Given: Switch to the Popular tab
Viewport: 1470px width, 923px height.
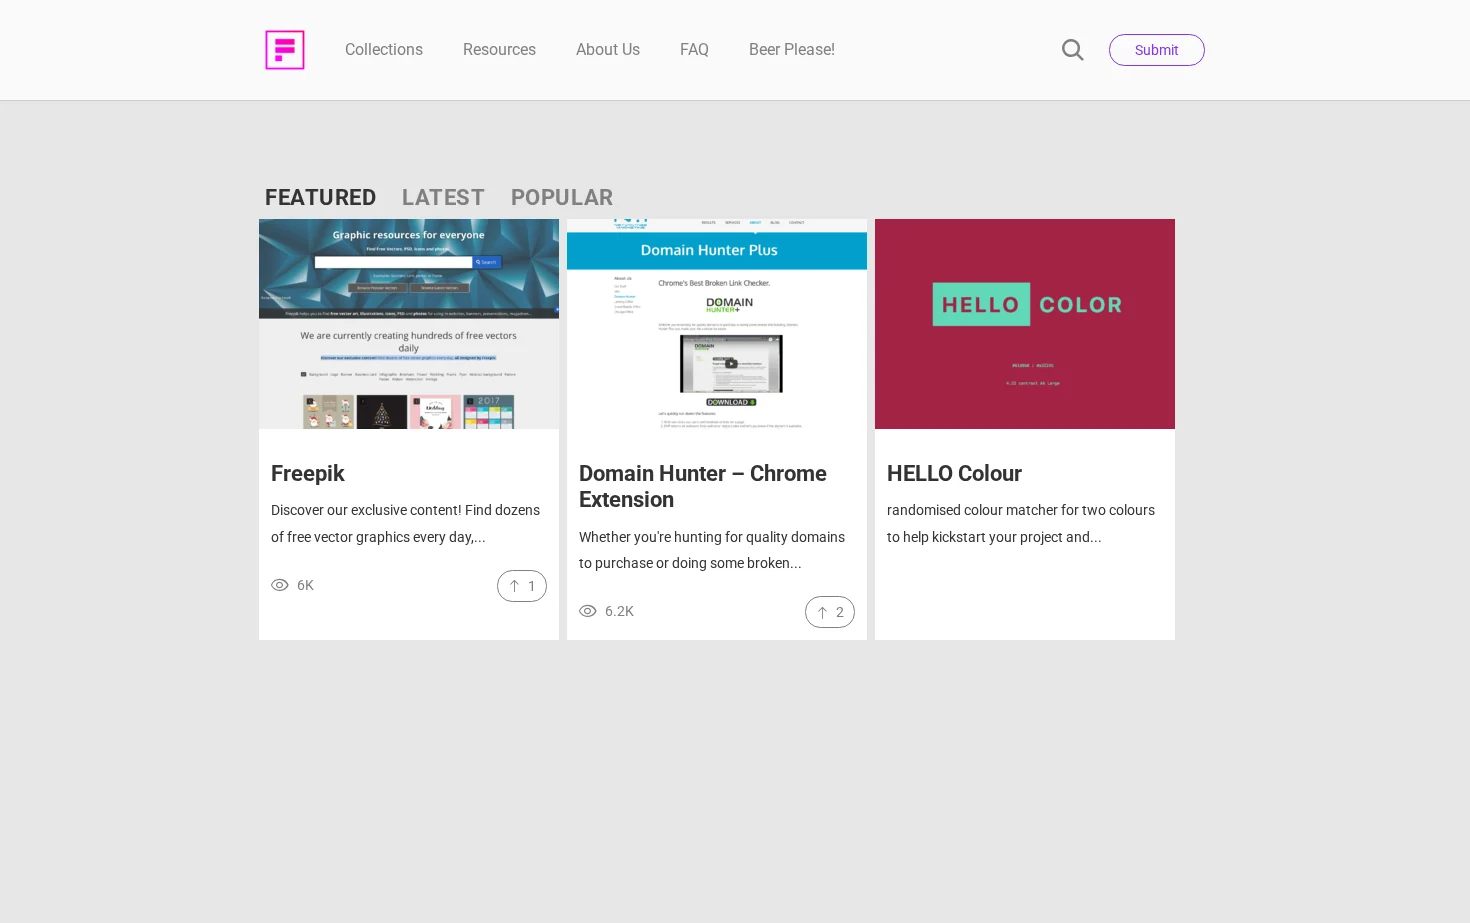Looking at the screenshot, I should coord(562,198).
